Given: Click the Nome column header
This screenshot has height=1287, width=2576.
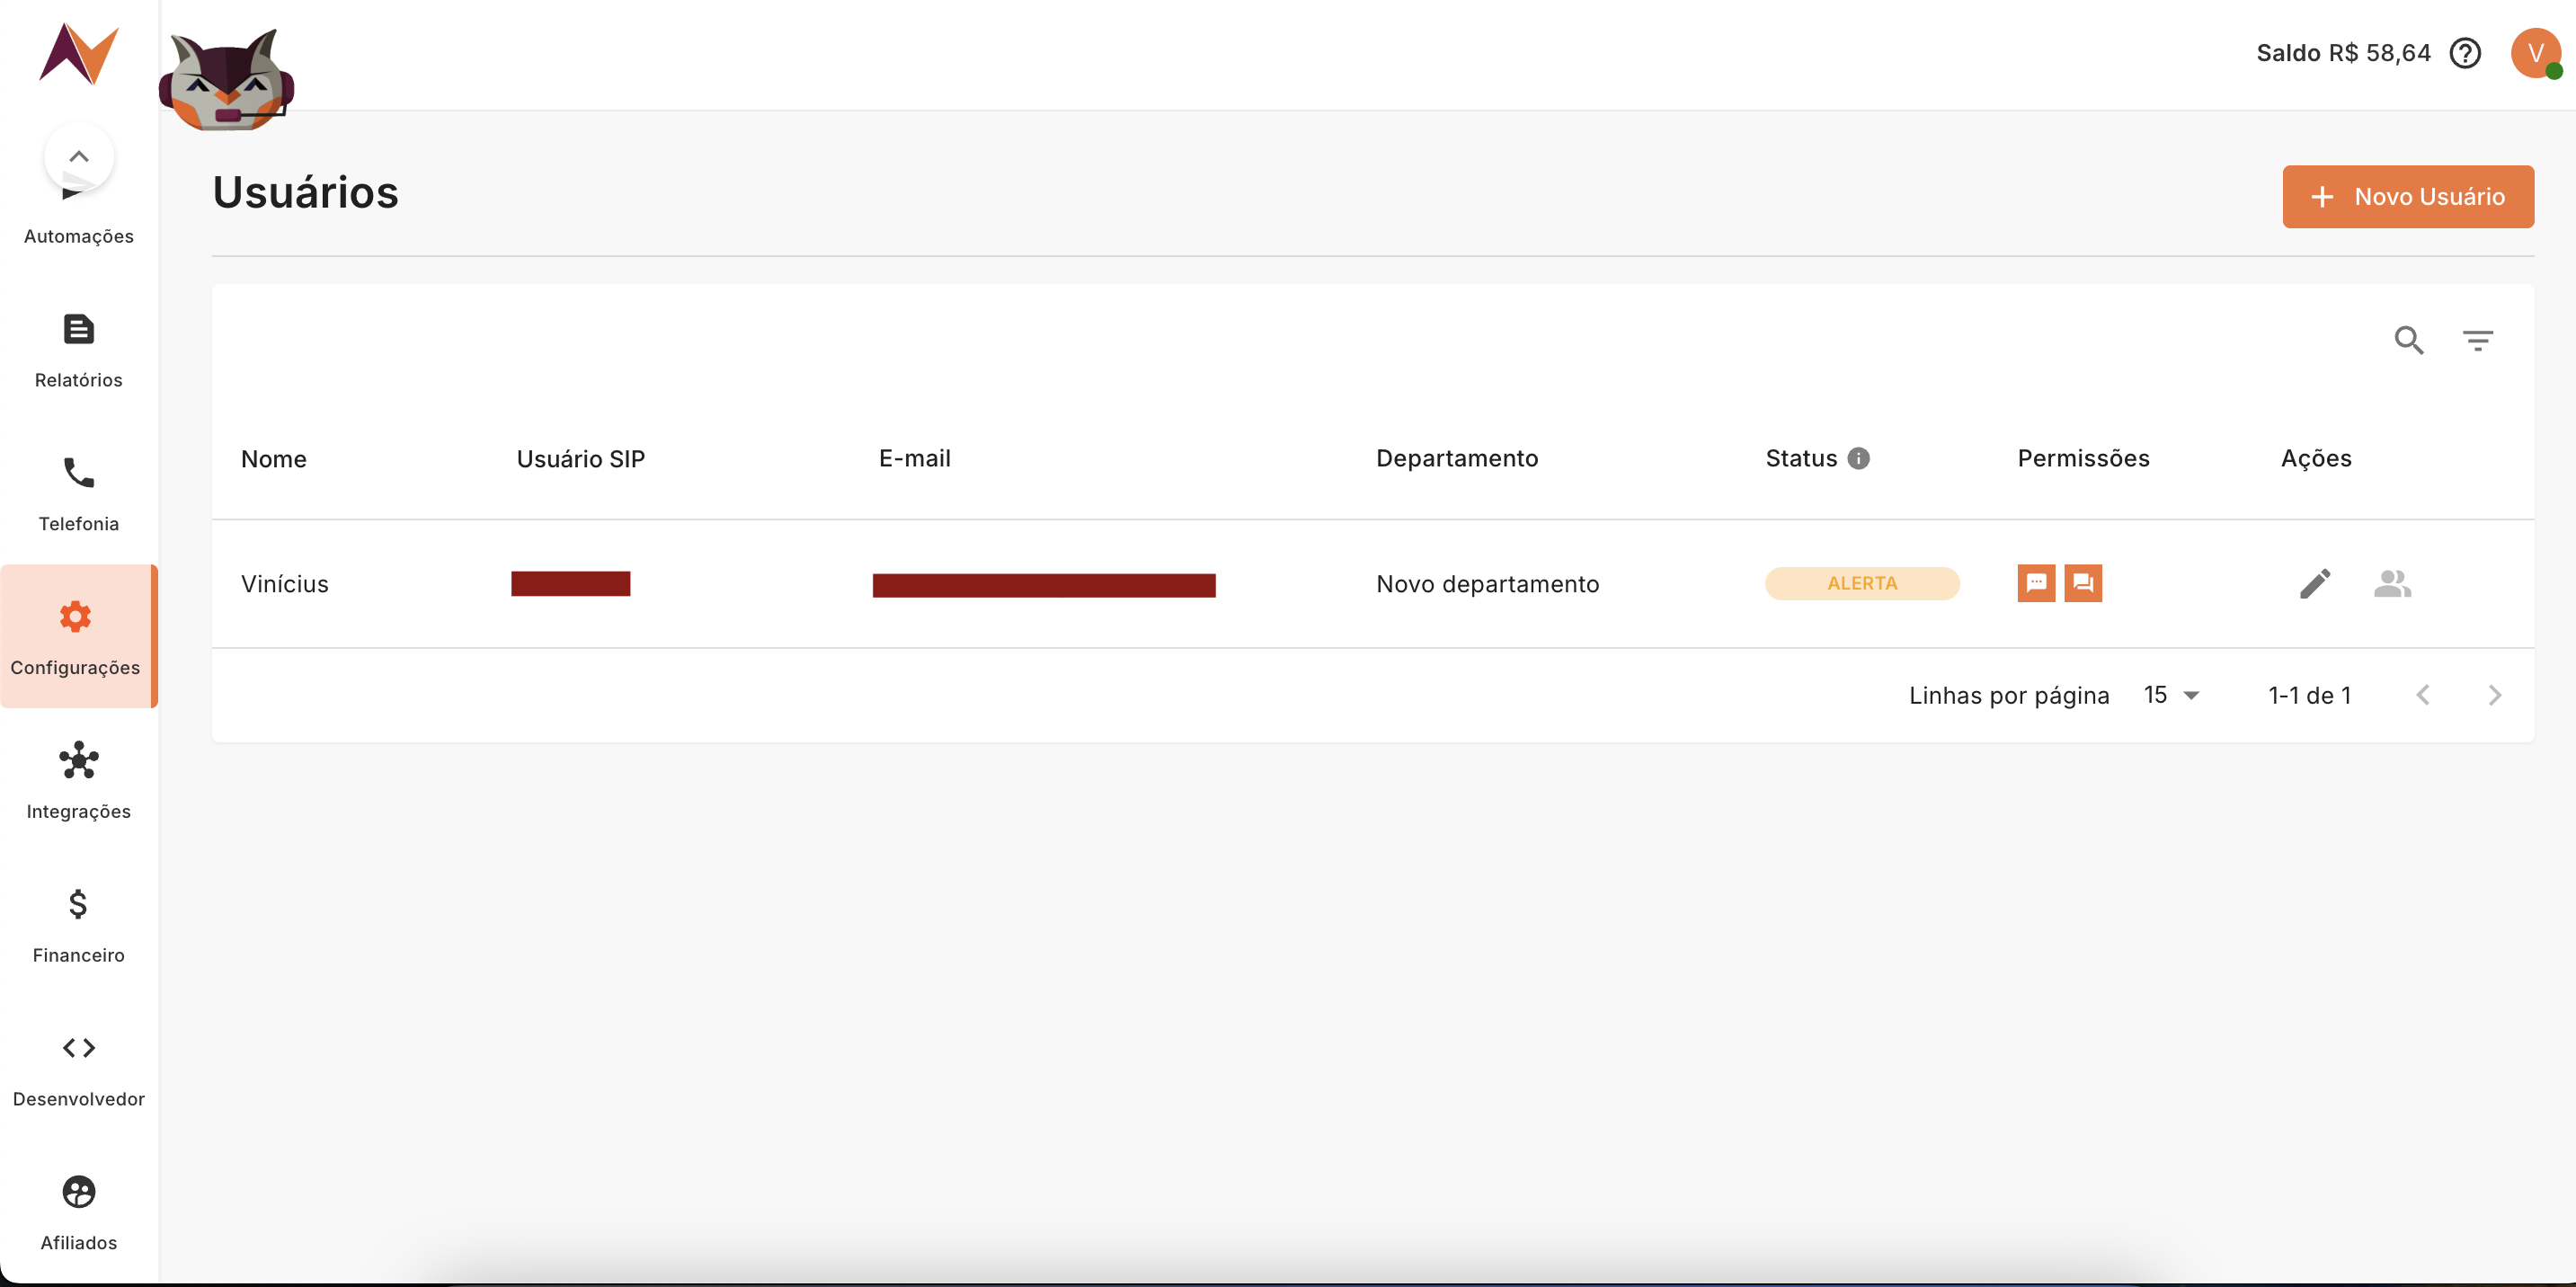Looking at the screenshot, I should pos(273,459).
